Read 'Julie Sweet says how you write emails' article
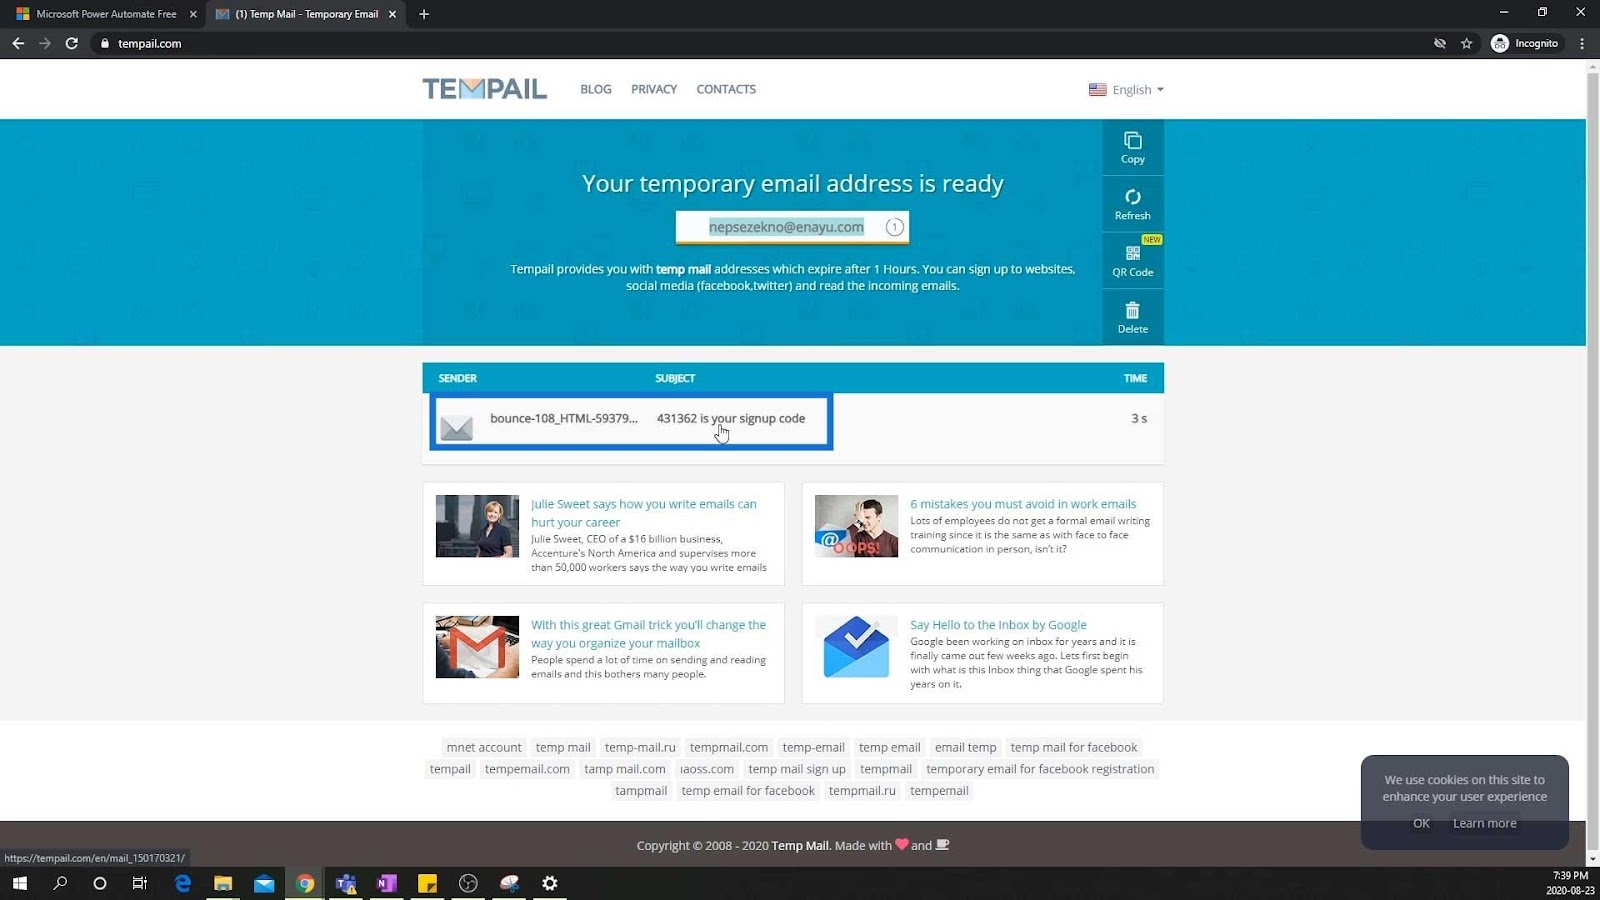 point(644,513)
